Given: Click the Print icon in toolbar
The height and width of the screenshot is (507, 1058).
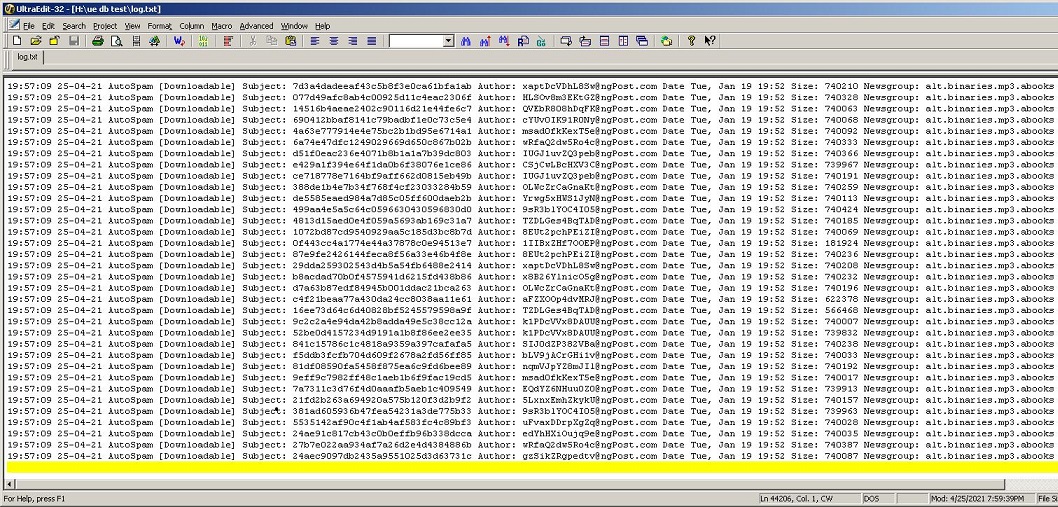Looking at the screenshot, I should coord(98,41).
